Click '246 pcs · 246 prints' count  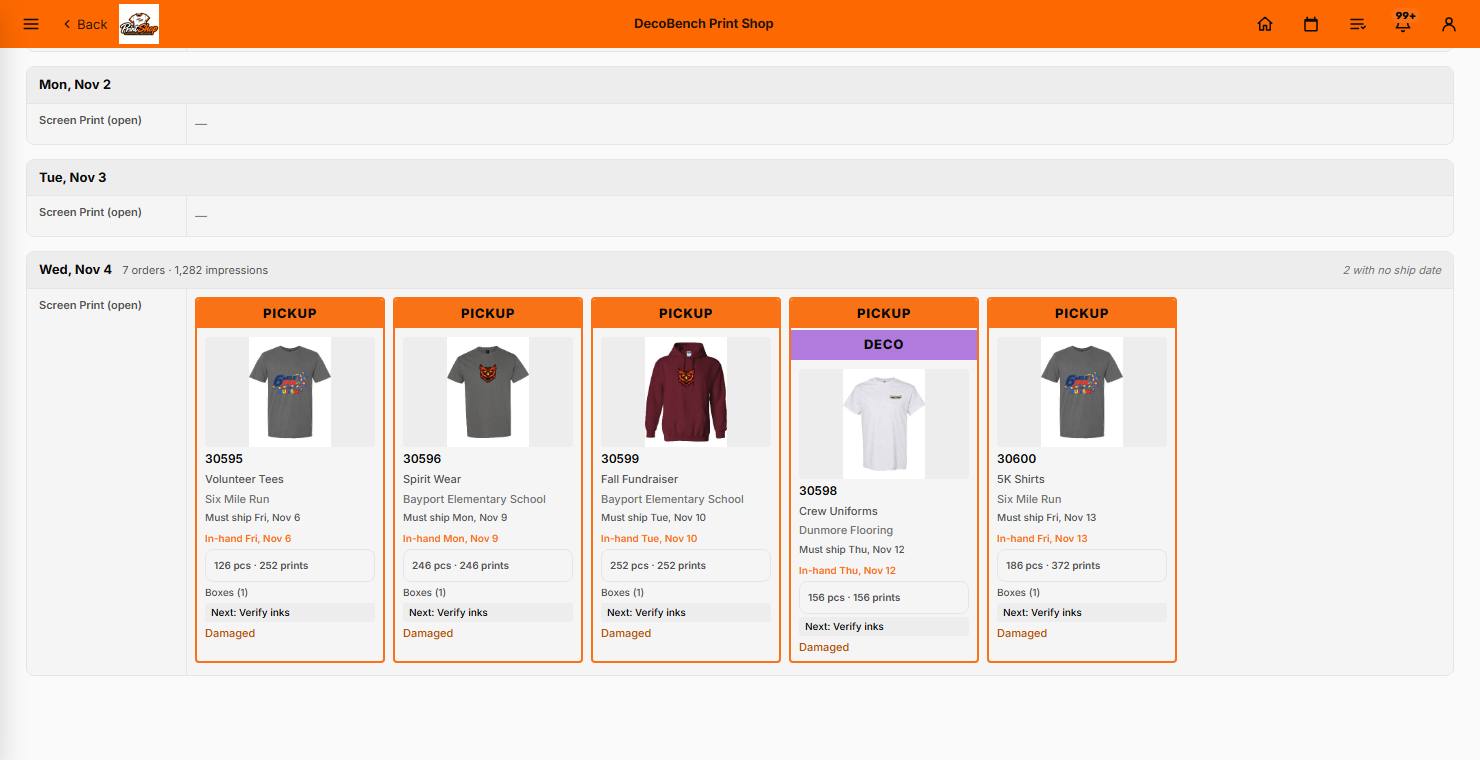click(488, 566)
